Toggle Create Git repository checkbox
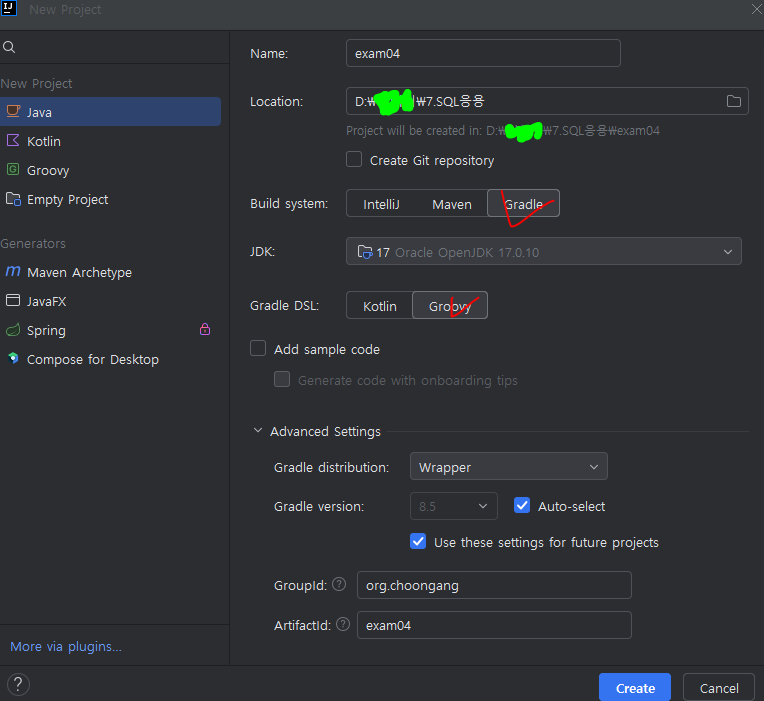The height and width of the screenshot is (701, 764). [x=354, y=159]
